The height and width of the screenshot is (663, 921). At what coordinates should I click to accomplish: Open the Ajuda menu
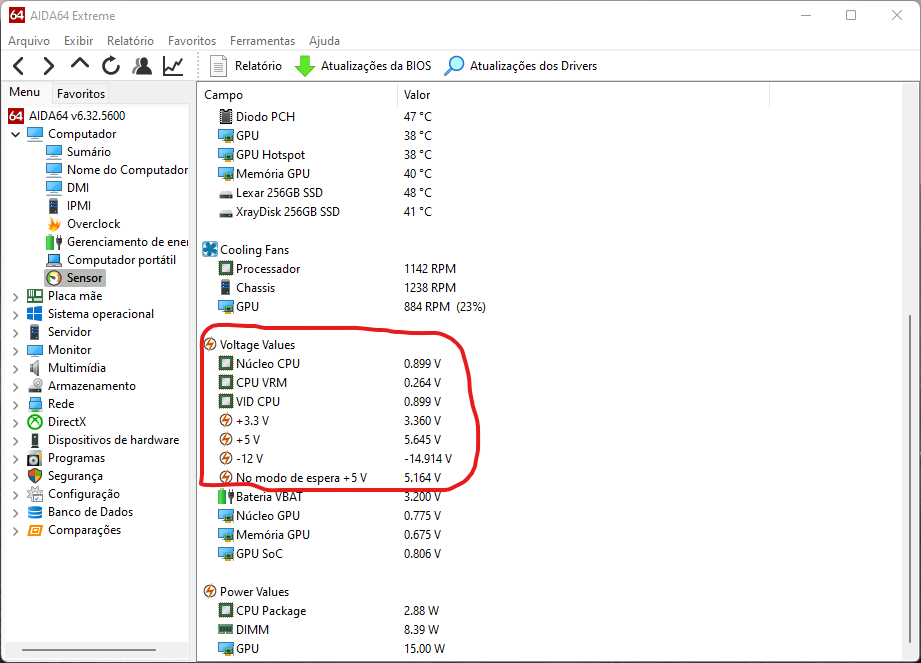pos(324,41)
